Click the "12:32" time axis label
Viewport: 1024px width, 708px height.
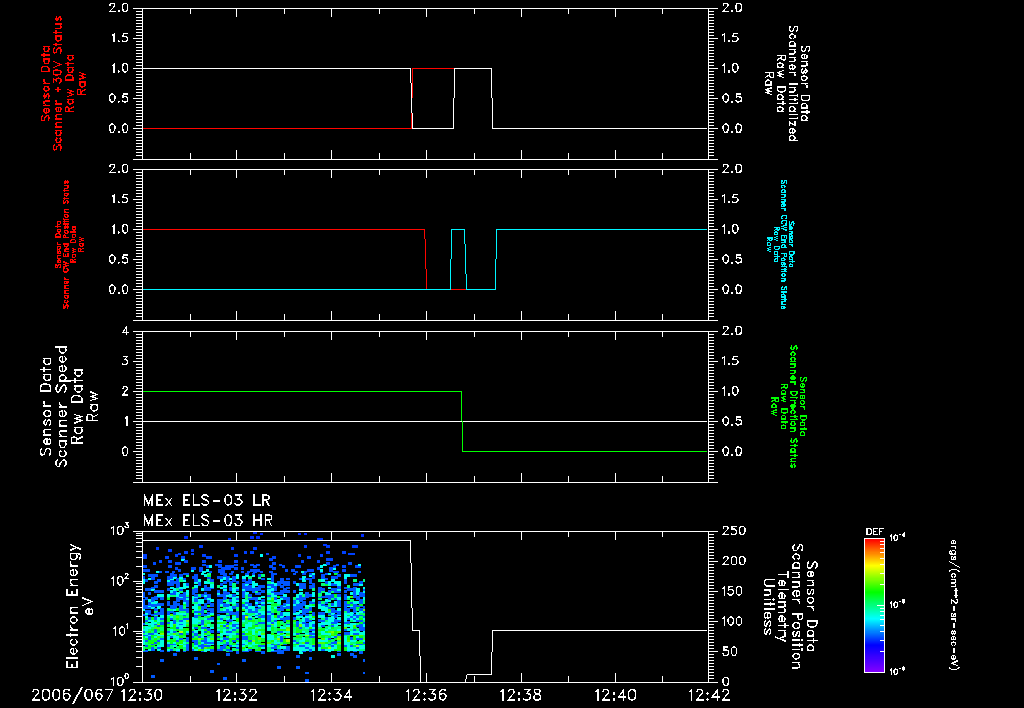tap(236, 696)
